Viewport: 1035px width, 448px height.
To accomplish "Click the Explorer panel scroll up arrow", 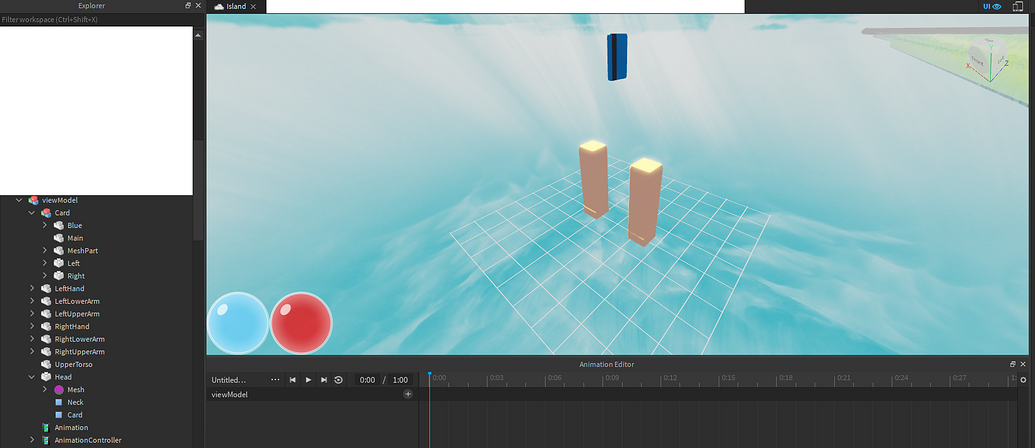I will click(199, 35).
